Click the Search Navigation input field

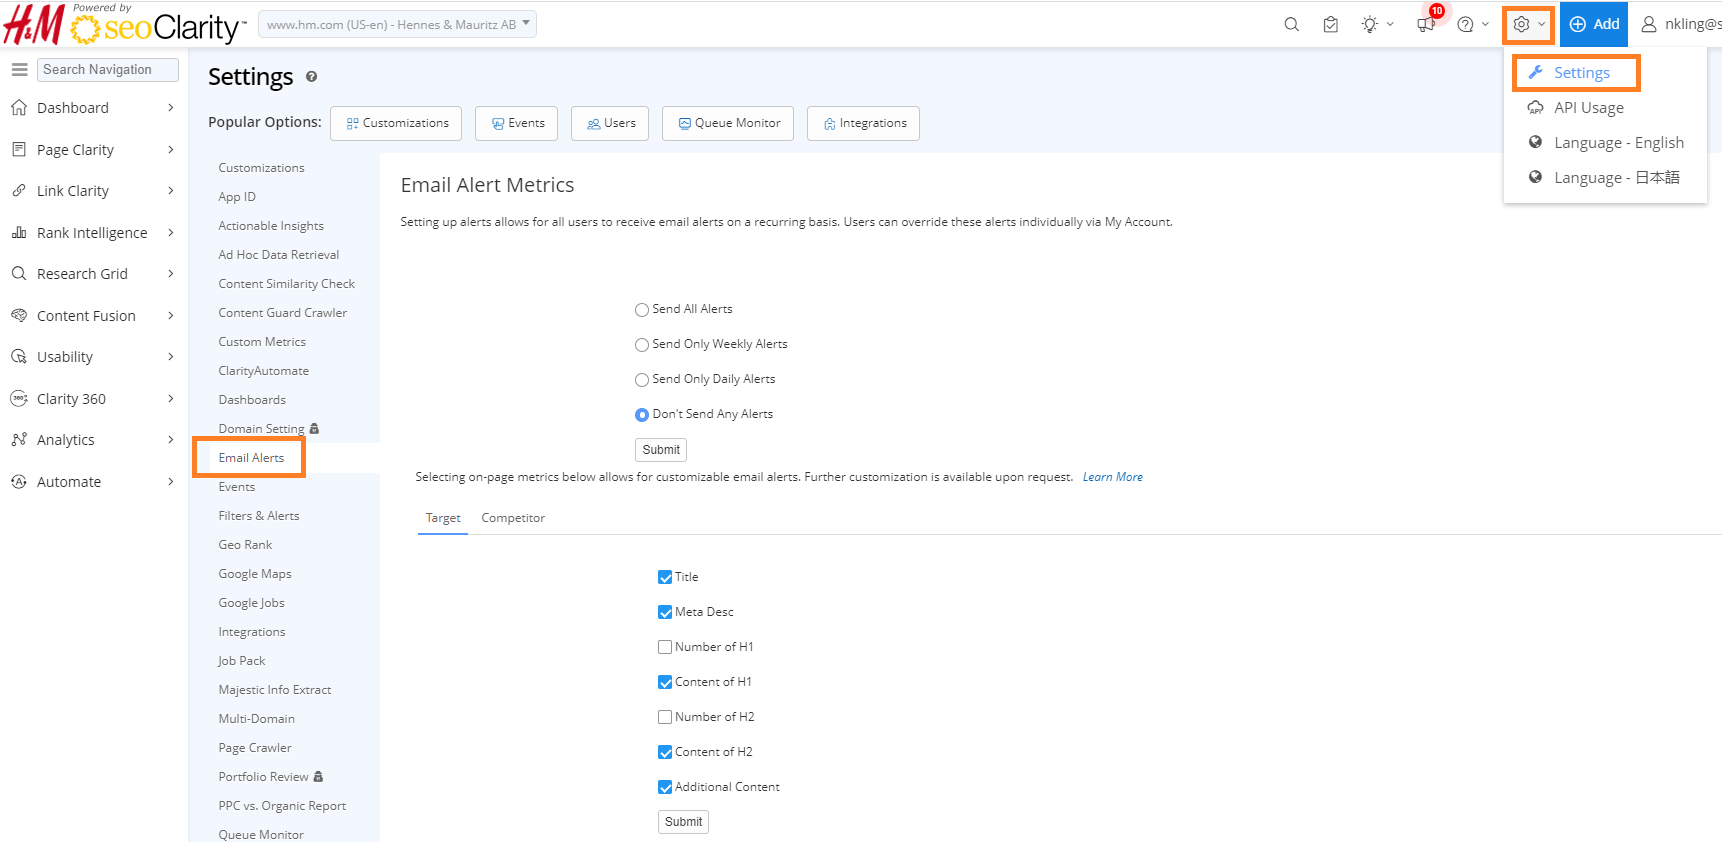(x=108, y=70)
